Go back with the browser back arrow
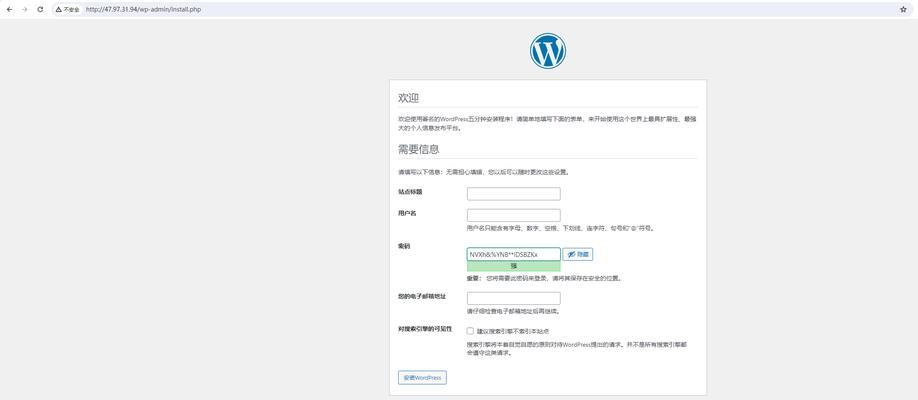Screen dimensions: 918x400 tap(9, 9)
